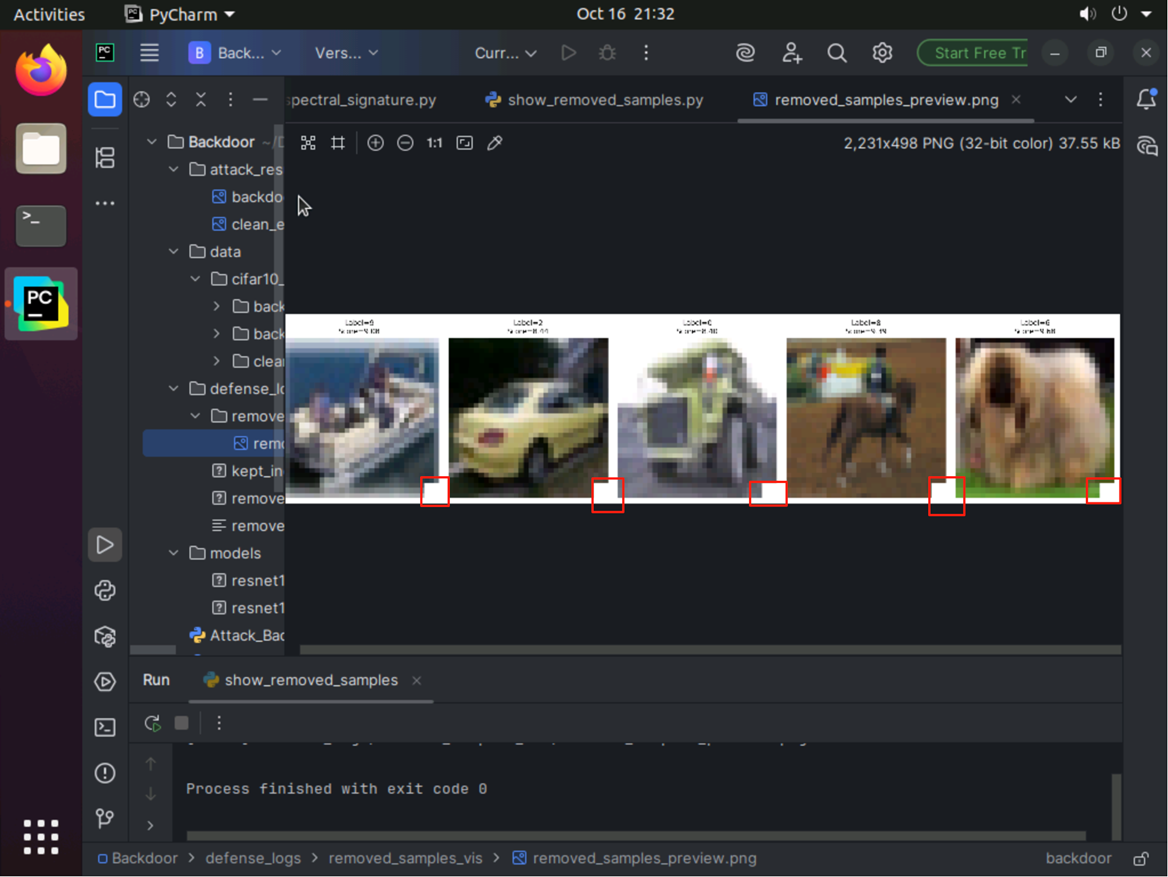Open the IDE settings gear menu
This screenshot has height=877, width=1168.
[x=882, y=53]
